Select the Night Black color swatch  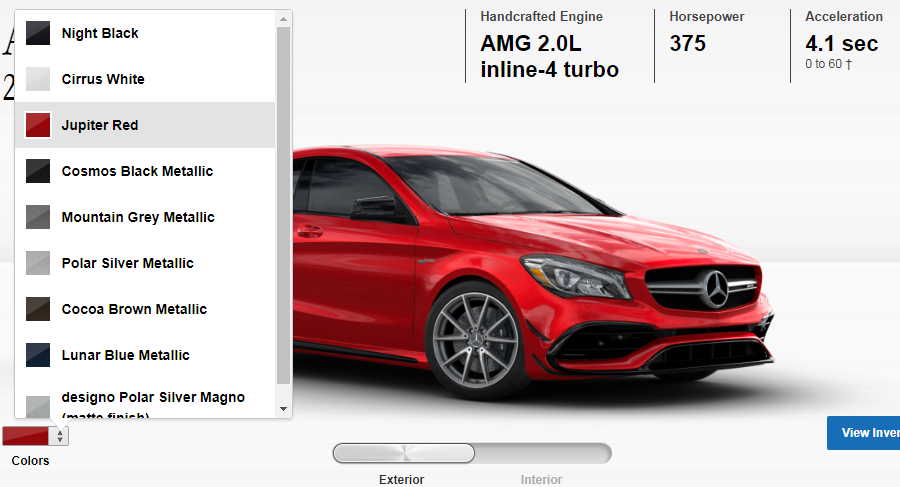tap(38, 33)
